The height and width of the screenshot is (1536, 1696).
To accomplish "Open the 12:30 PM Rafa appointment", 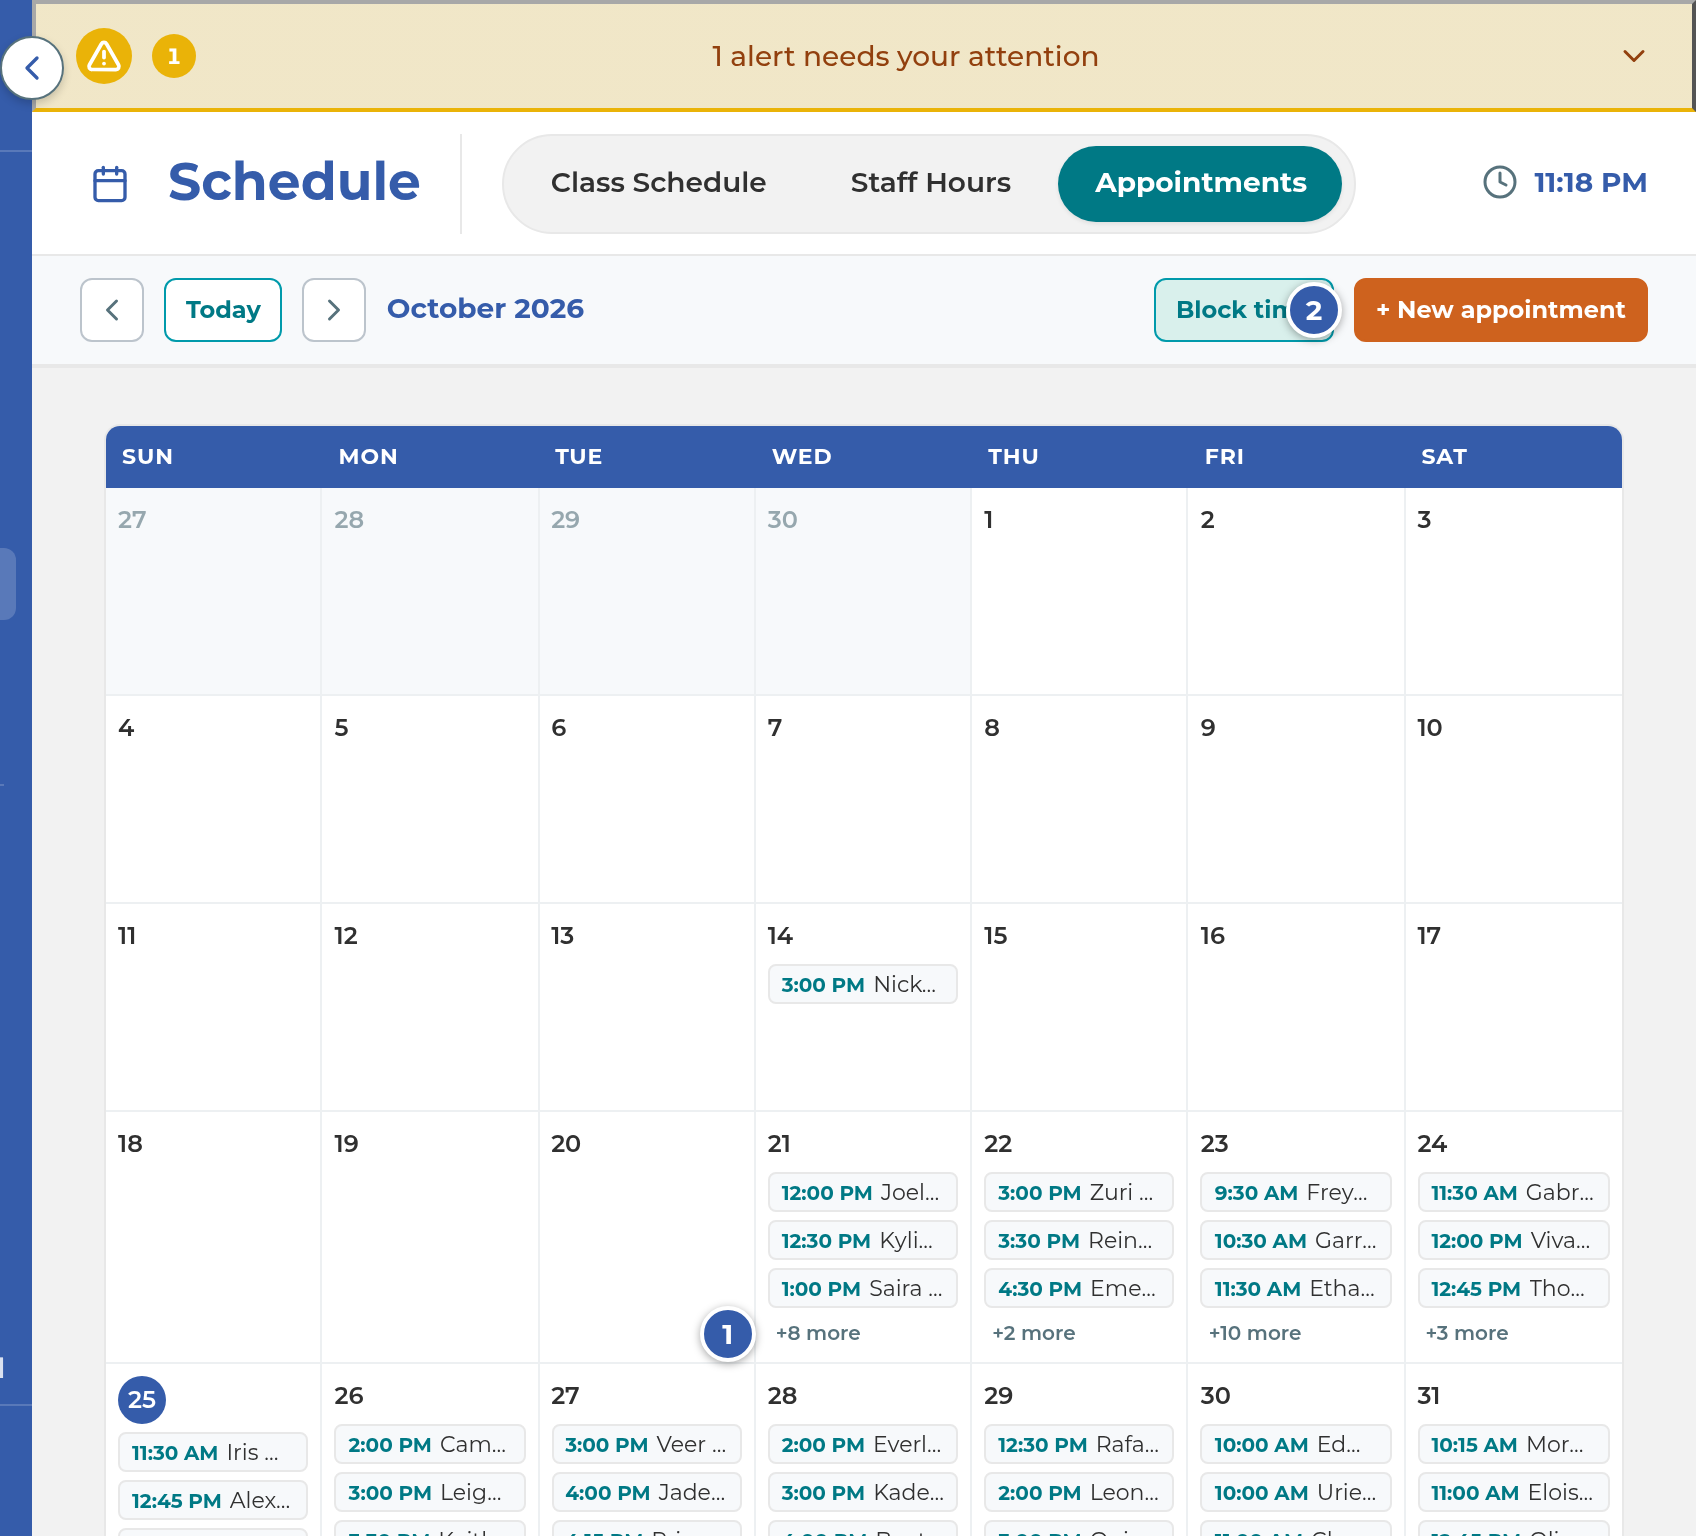I will coord(1079,1444).
